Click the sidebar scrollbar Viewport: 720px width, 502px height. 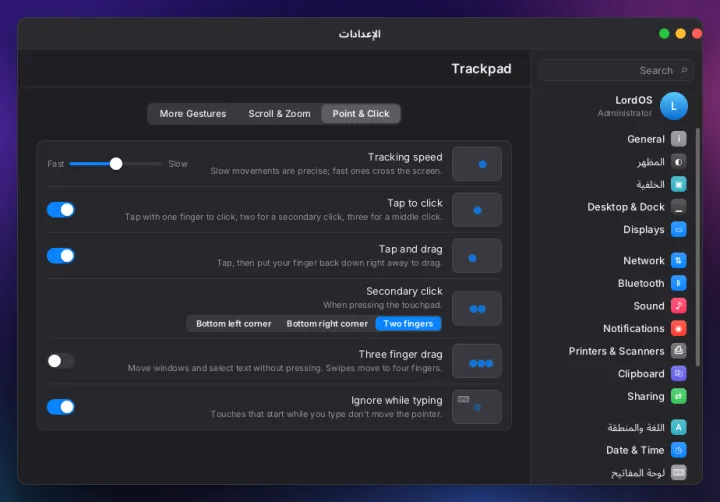click(x=698, y=247)
